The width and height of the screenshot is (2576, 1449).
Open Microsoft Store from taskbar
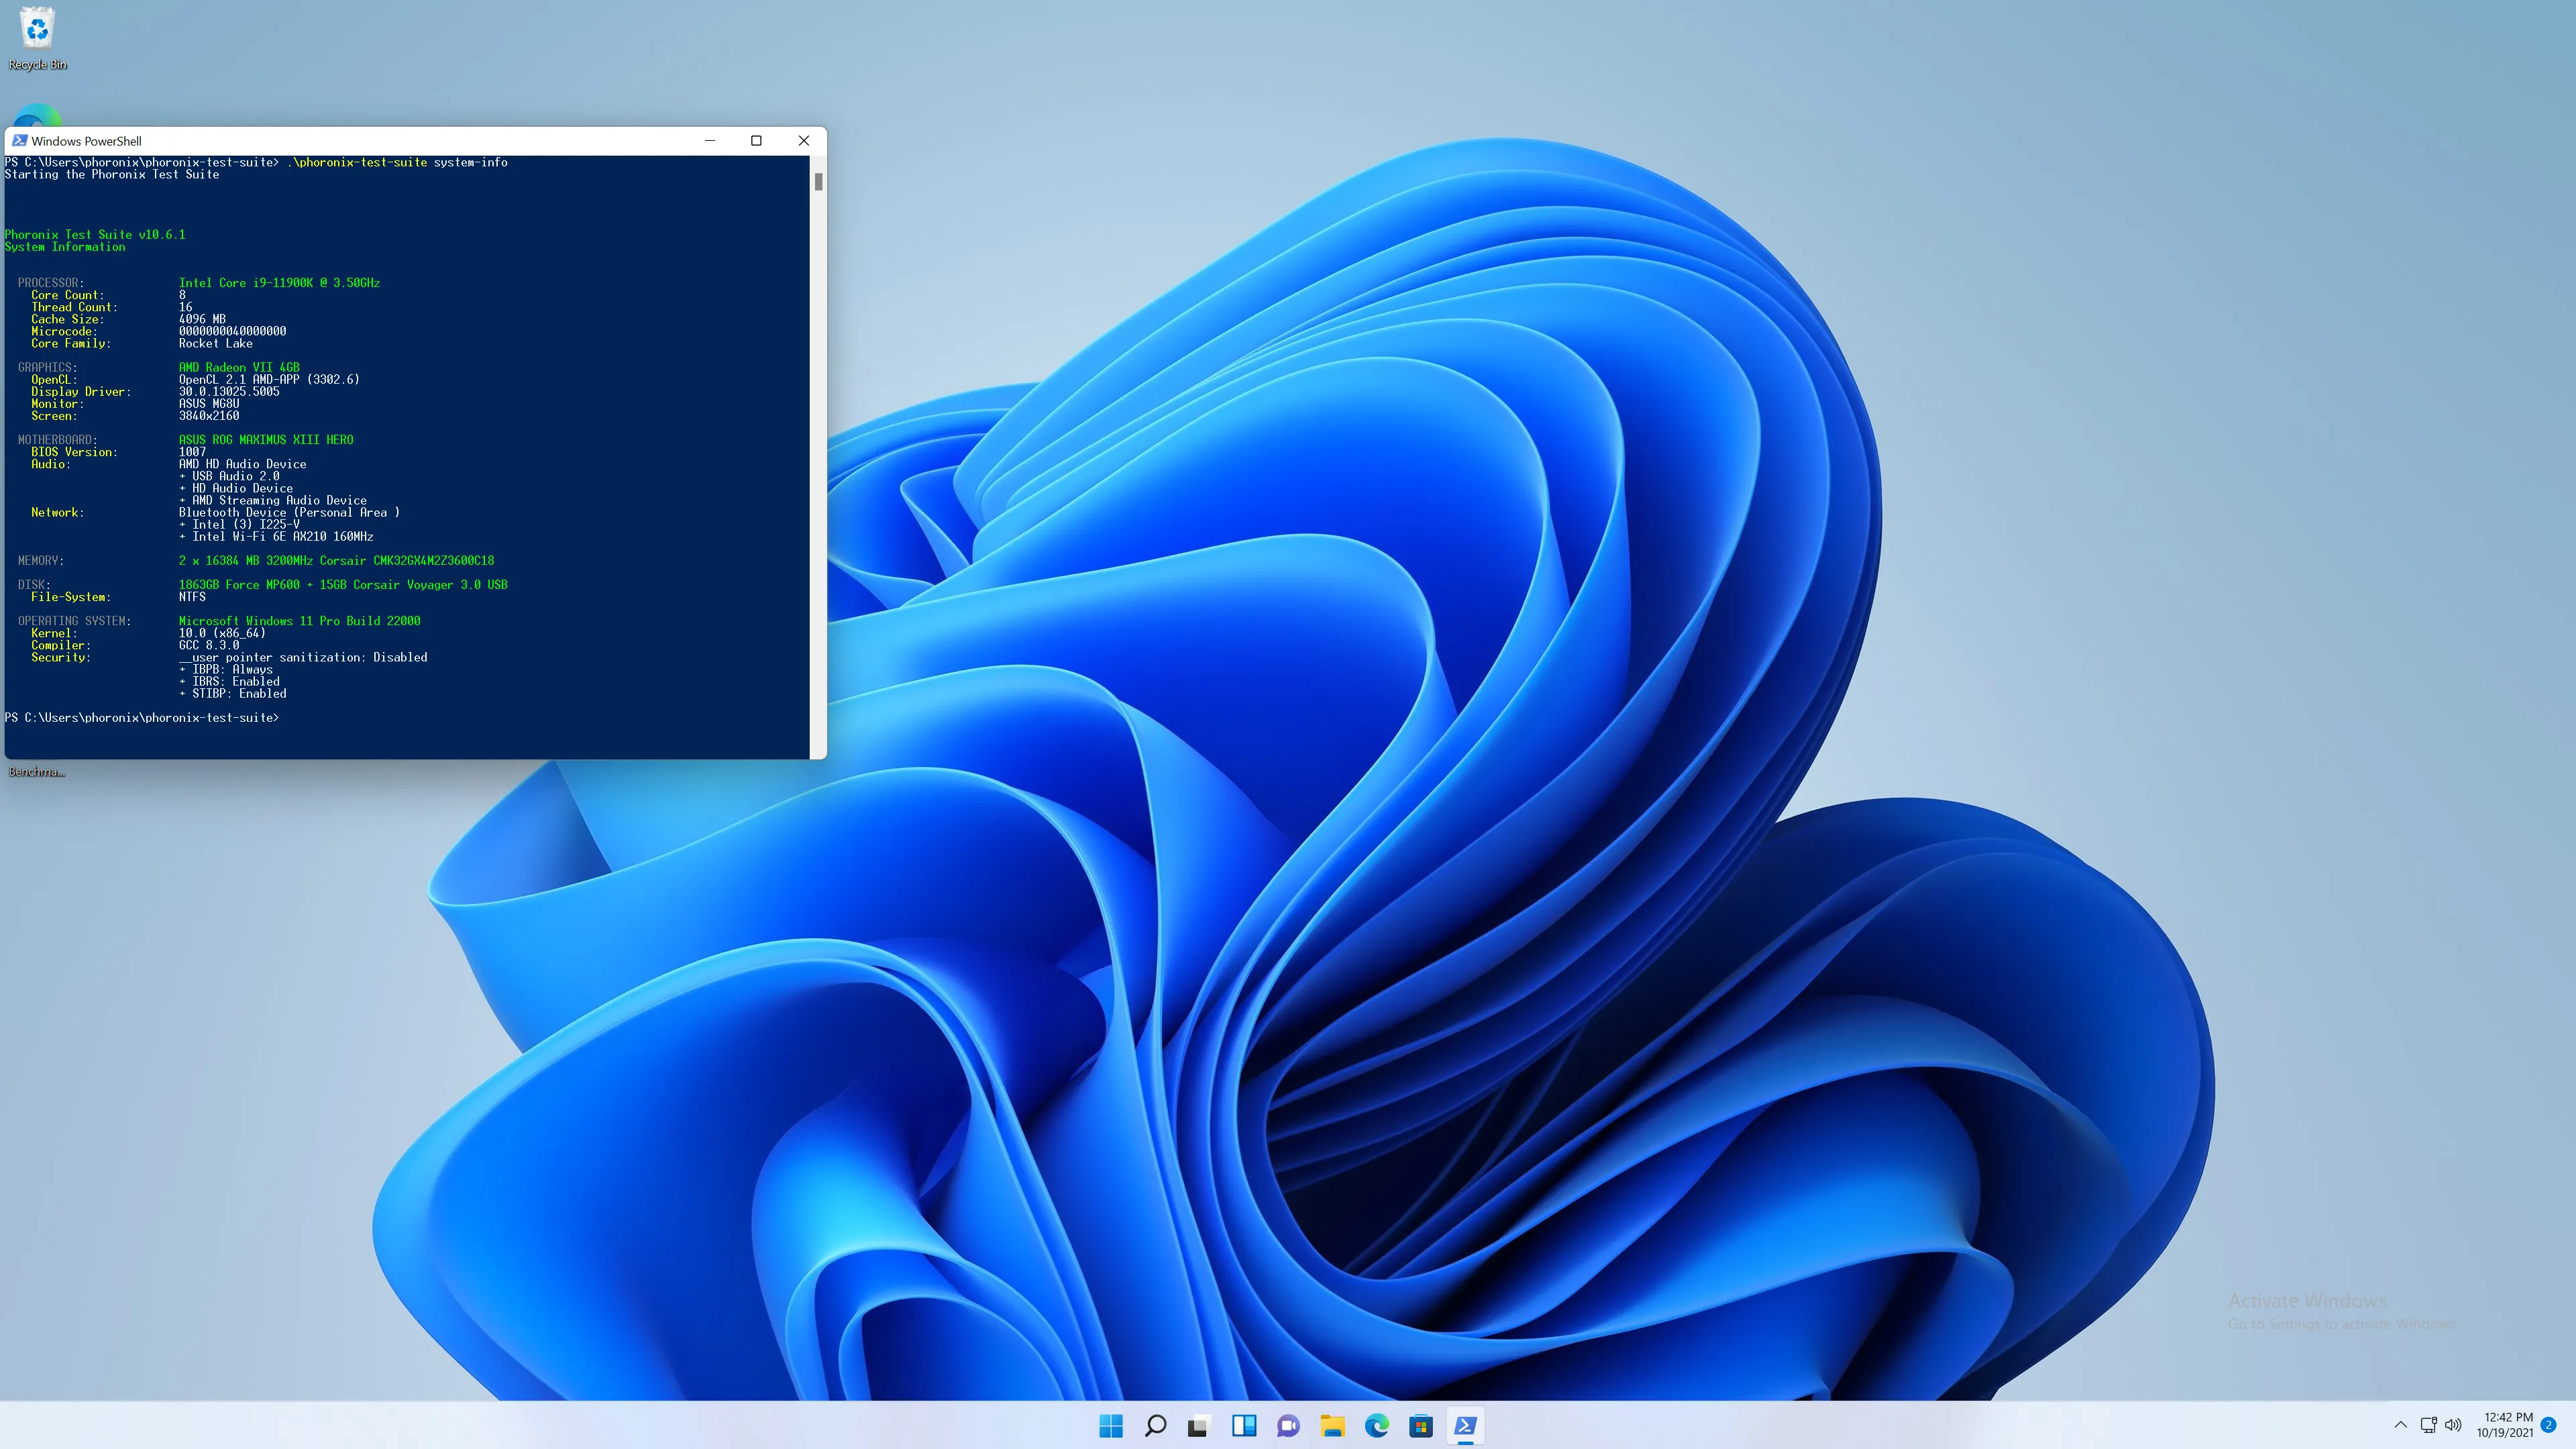point(1421,1426)
